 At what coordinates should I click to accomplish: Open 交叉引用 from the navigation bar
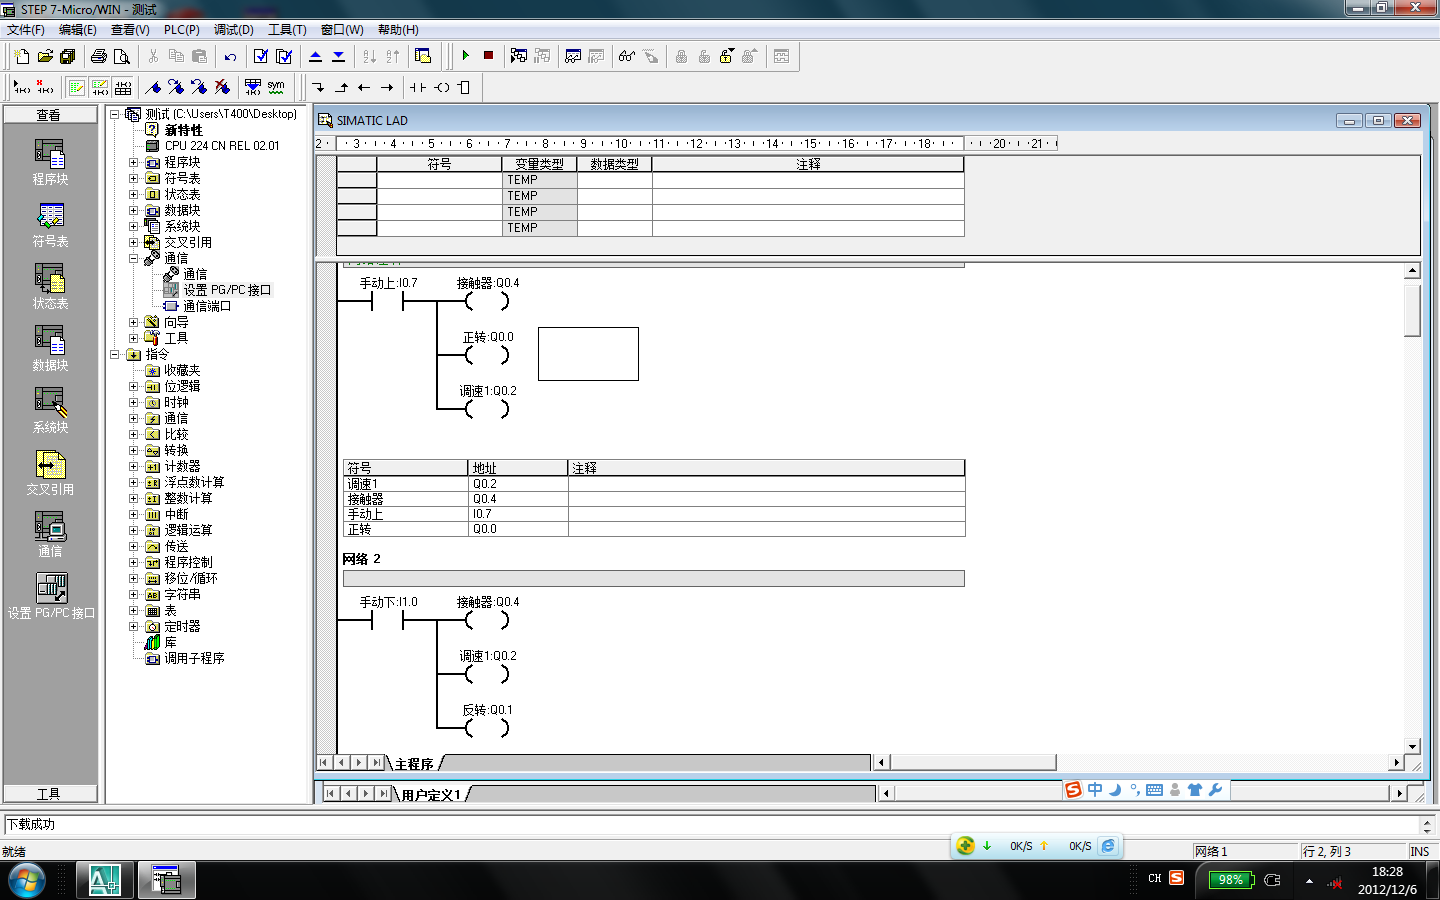[x=50, y=473]
